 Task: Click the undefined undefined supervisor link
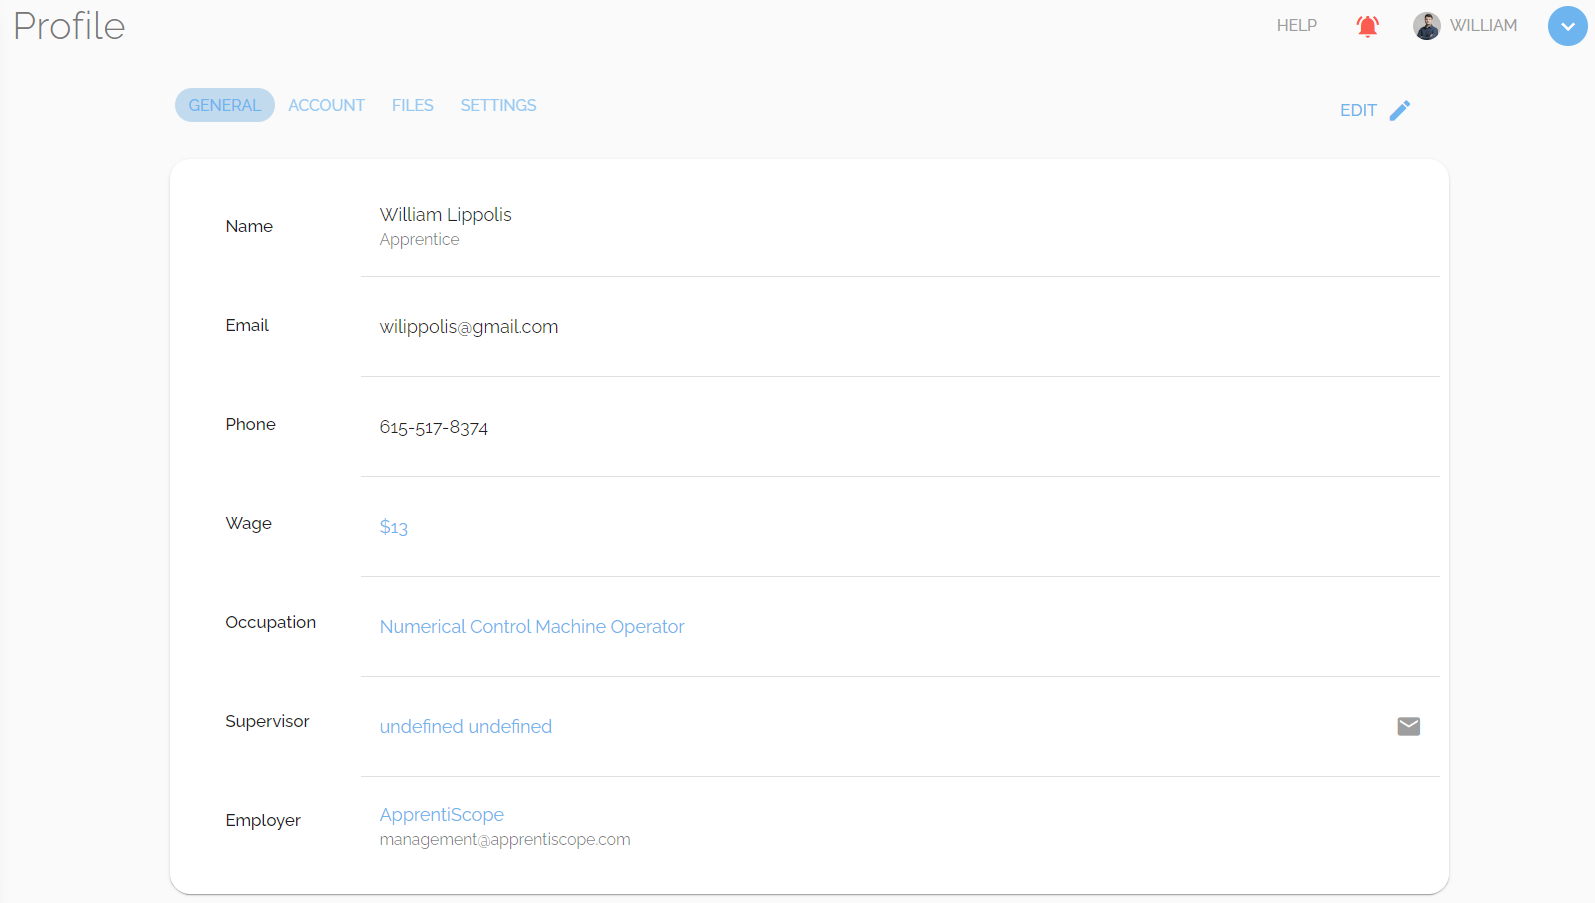click(x=466, y=727)
